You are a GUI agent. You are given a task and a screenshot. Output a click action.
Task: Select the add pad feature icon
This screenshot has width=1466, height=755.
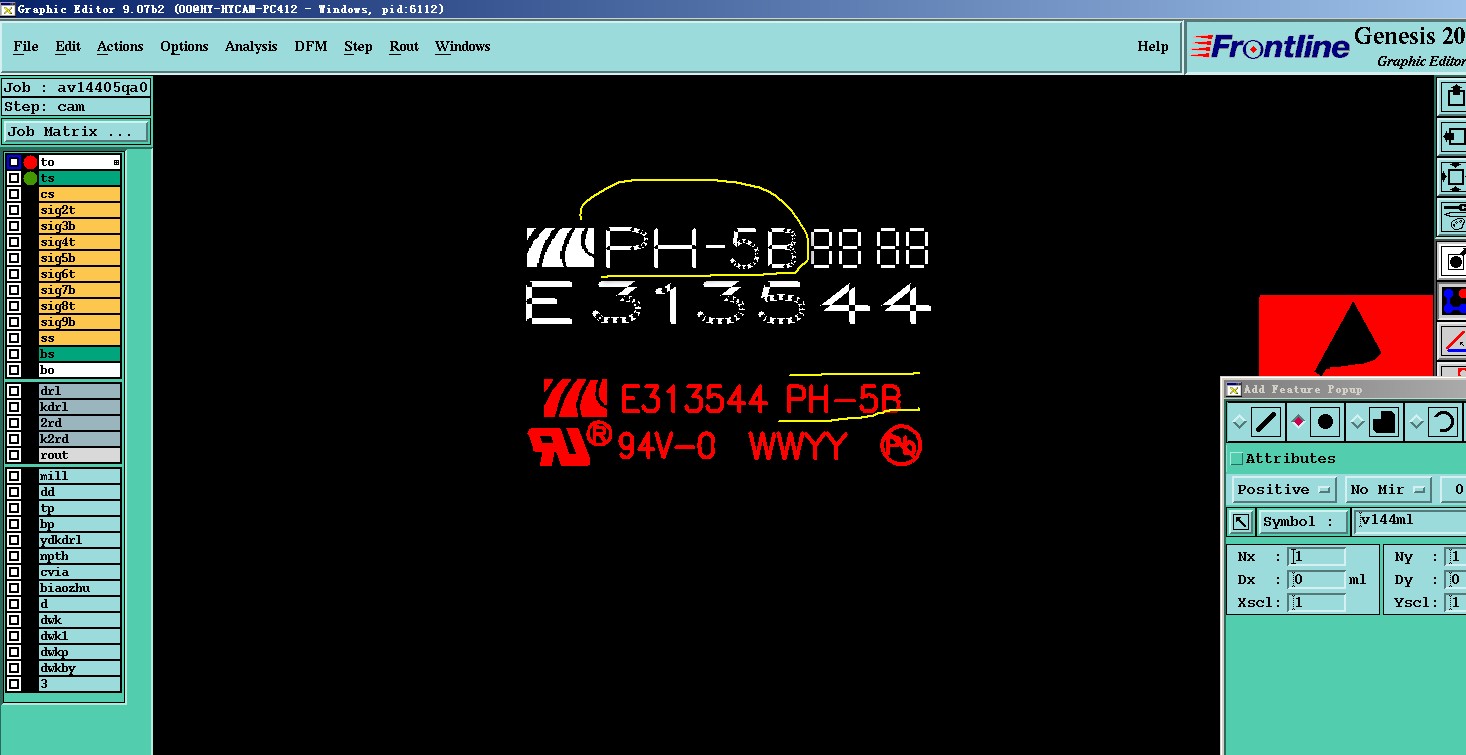[1325, 422]
